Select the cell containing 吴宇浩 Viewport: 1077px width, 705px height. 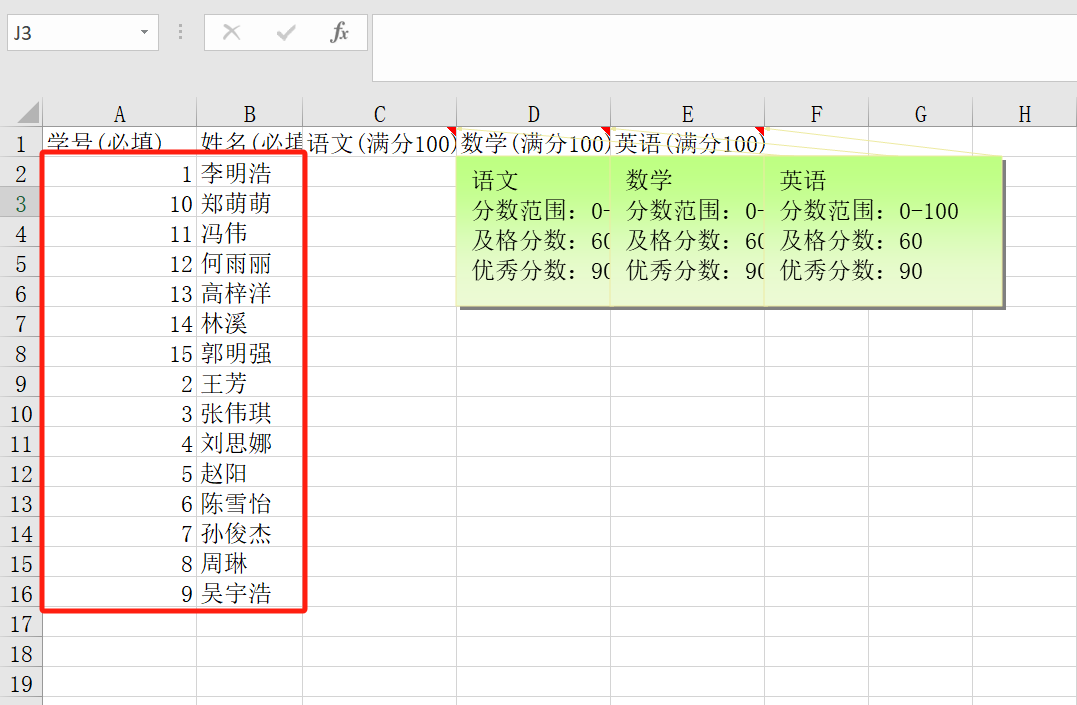tap(249, 594)
